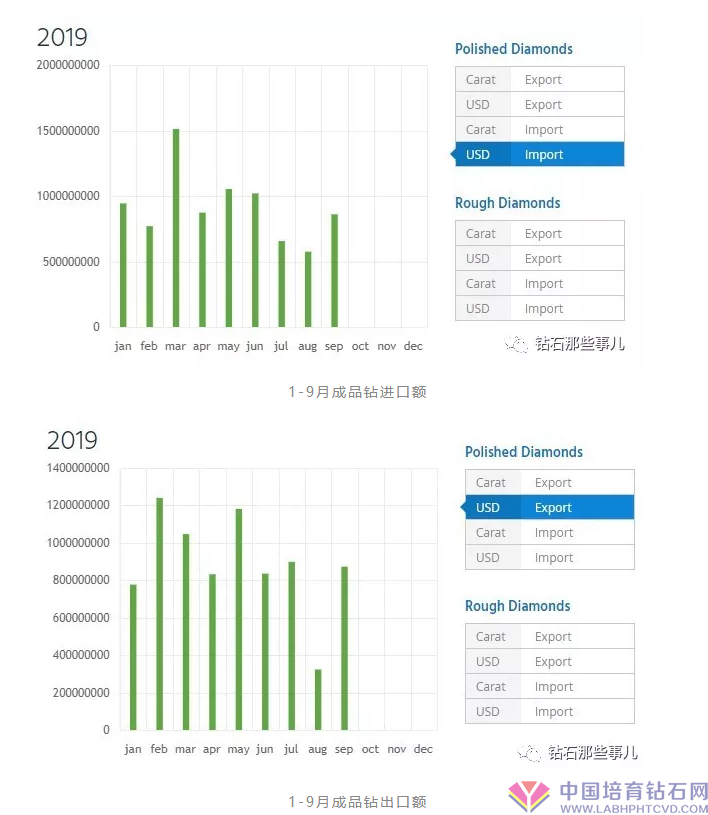Click the may bar in export chart
Screen dimensions: 708x815
click(x=239, y=619)
